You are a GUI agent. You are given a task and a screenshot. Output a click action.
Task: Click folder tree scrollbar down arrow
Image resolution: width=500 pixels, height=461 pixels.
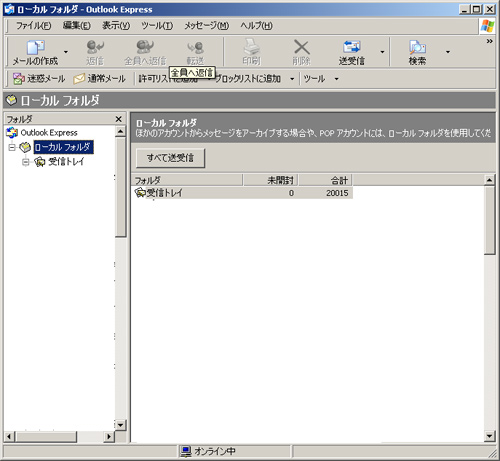(x=120, y=425)
